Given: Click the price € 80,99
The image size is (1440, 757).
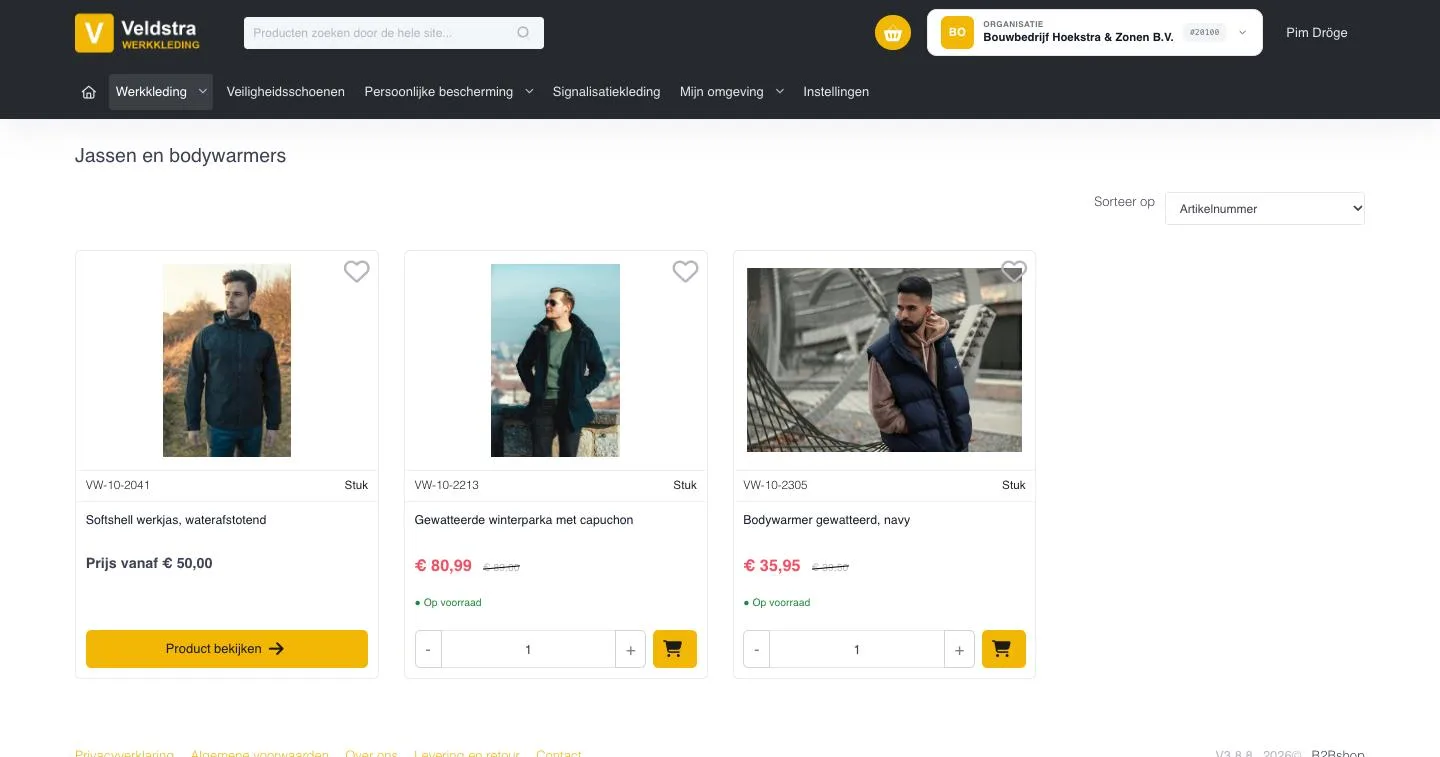Looking at the screenshot, I should click(x=443, y=566).
